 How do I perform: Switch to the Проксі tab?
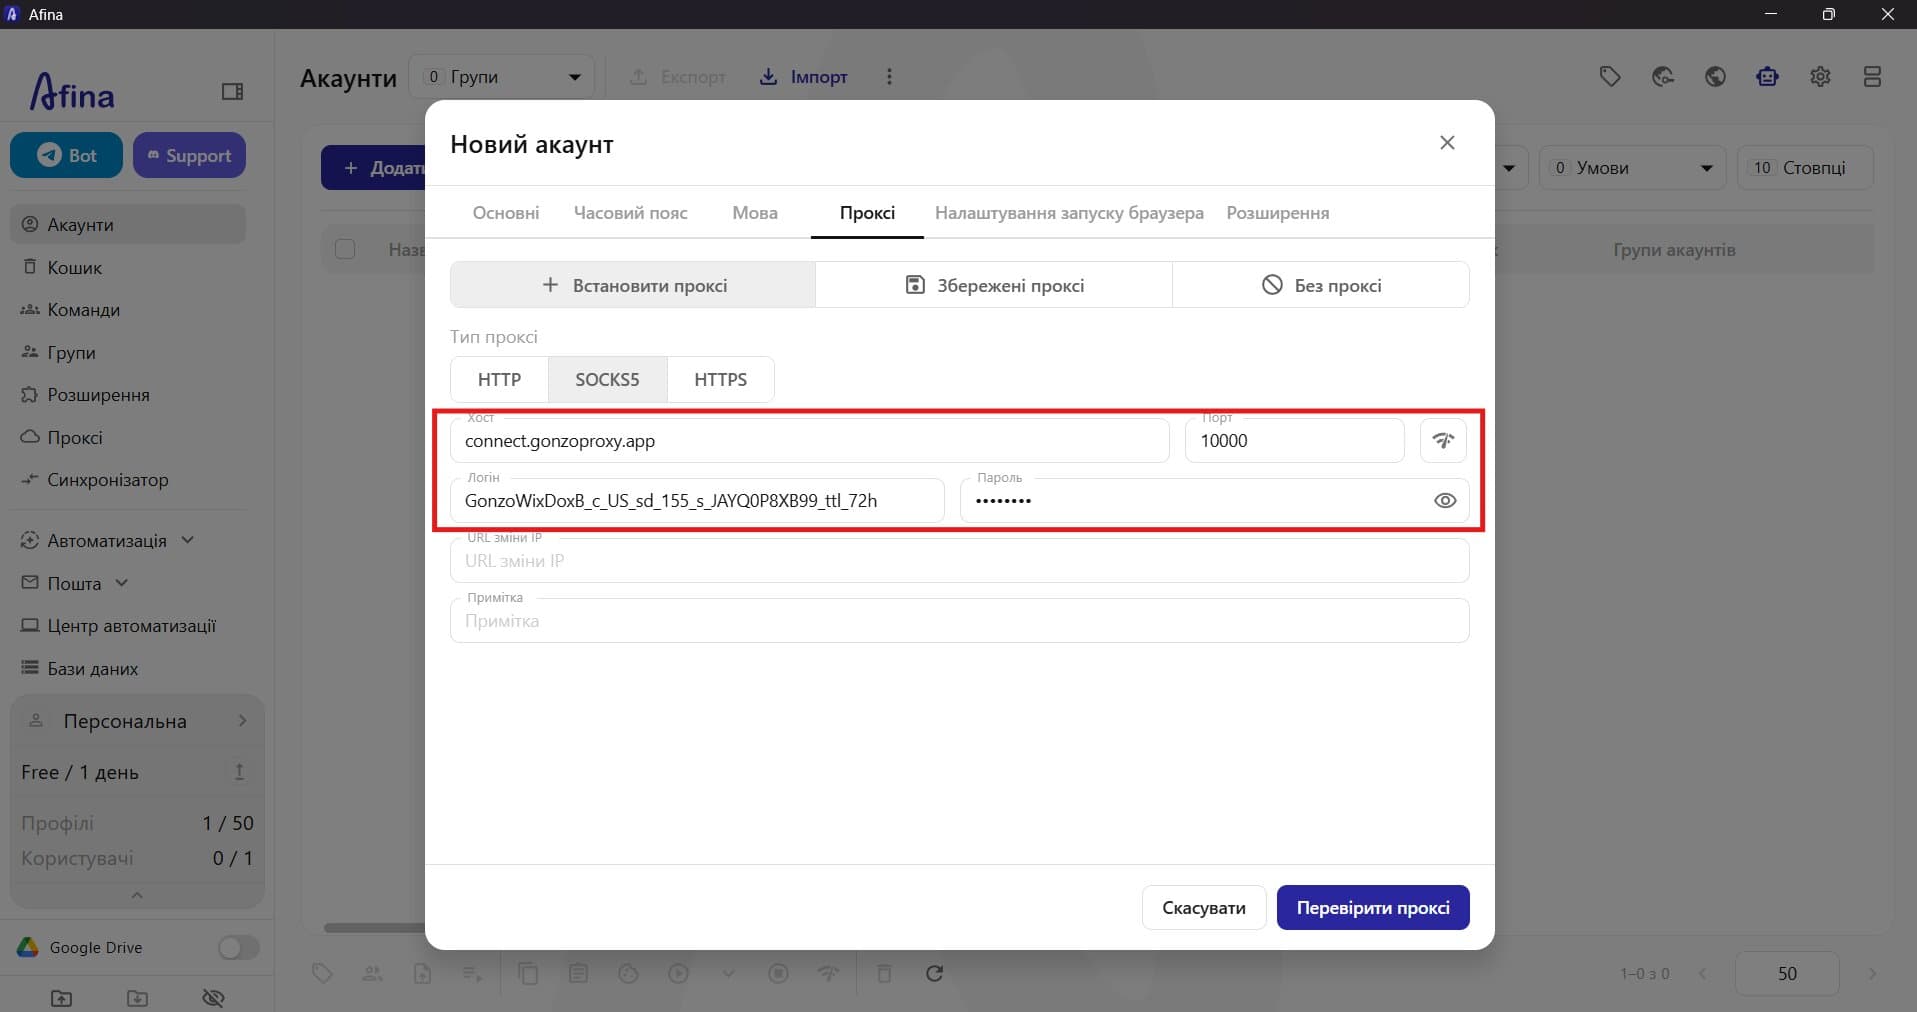coord(867,213)
